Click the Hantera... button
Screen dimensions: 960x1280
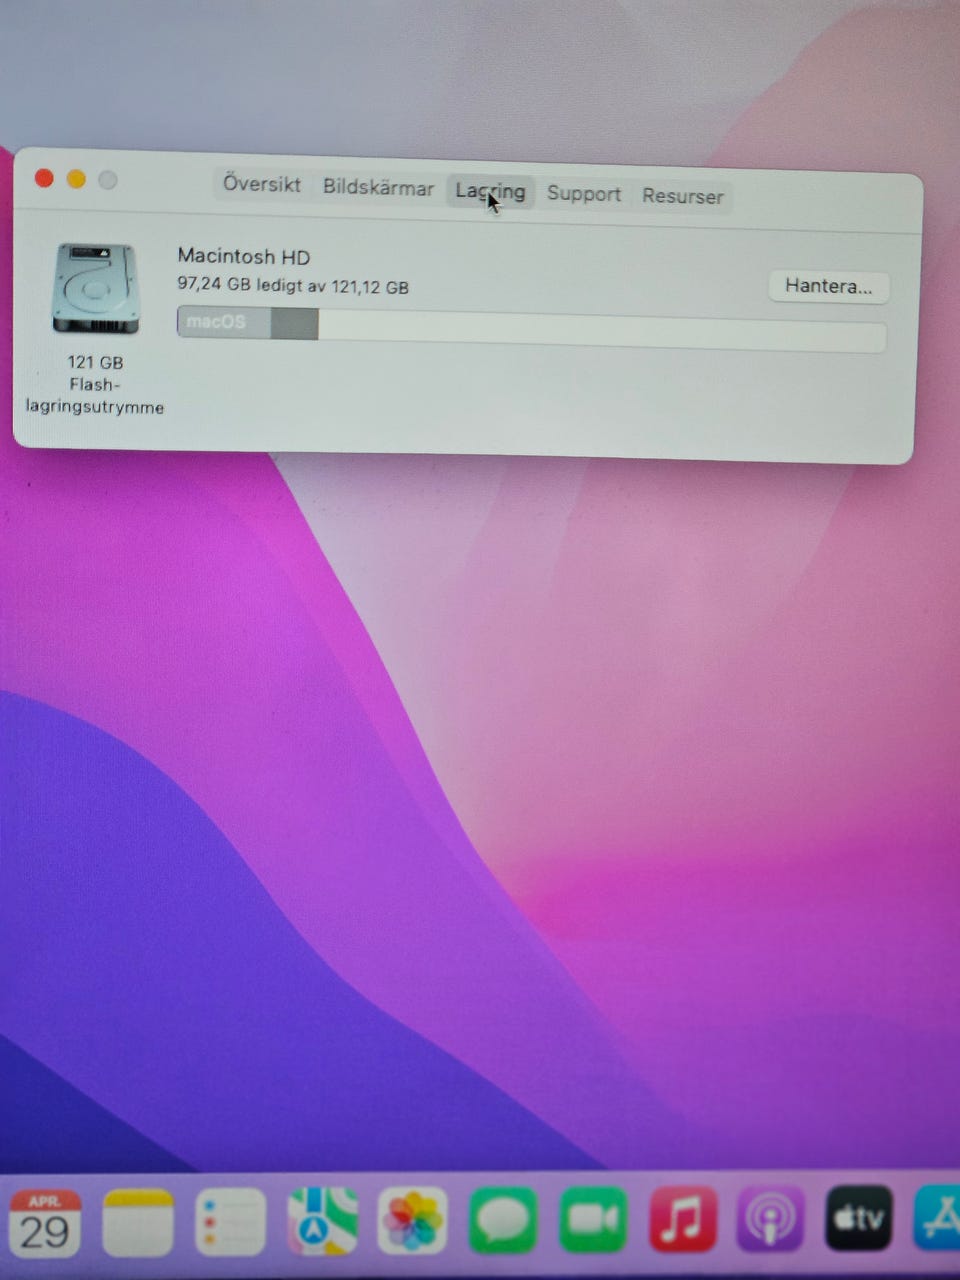pyautogui.click(x=829, y=286)
